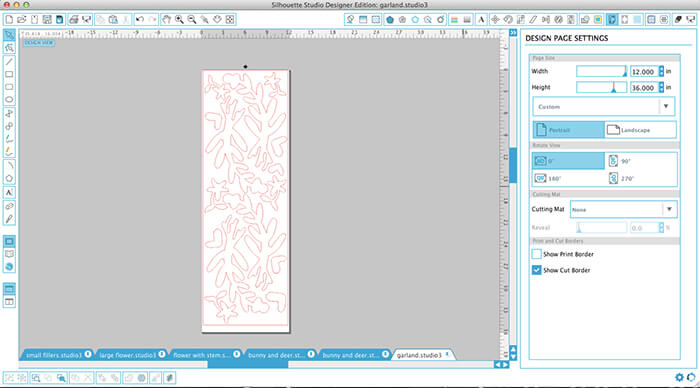
Task: Choose the Select arrow tool in left toolbar
Action: pos(9,35)
